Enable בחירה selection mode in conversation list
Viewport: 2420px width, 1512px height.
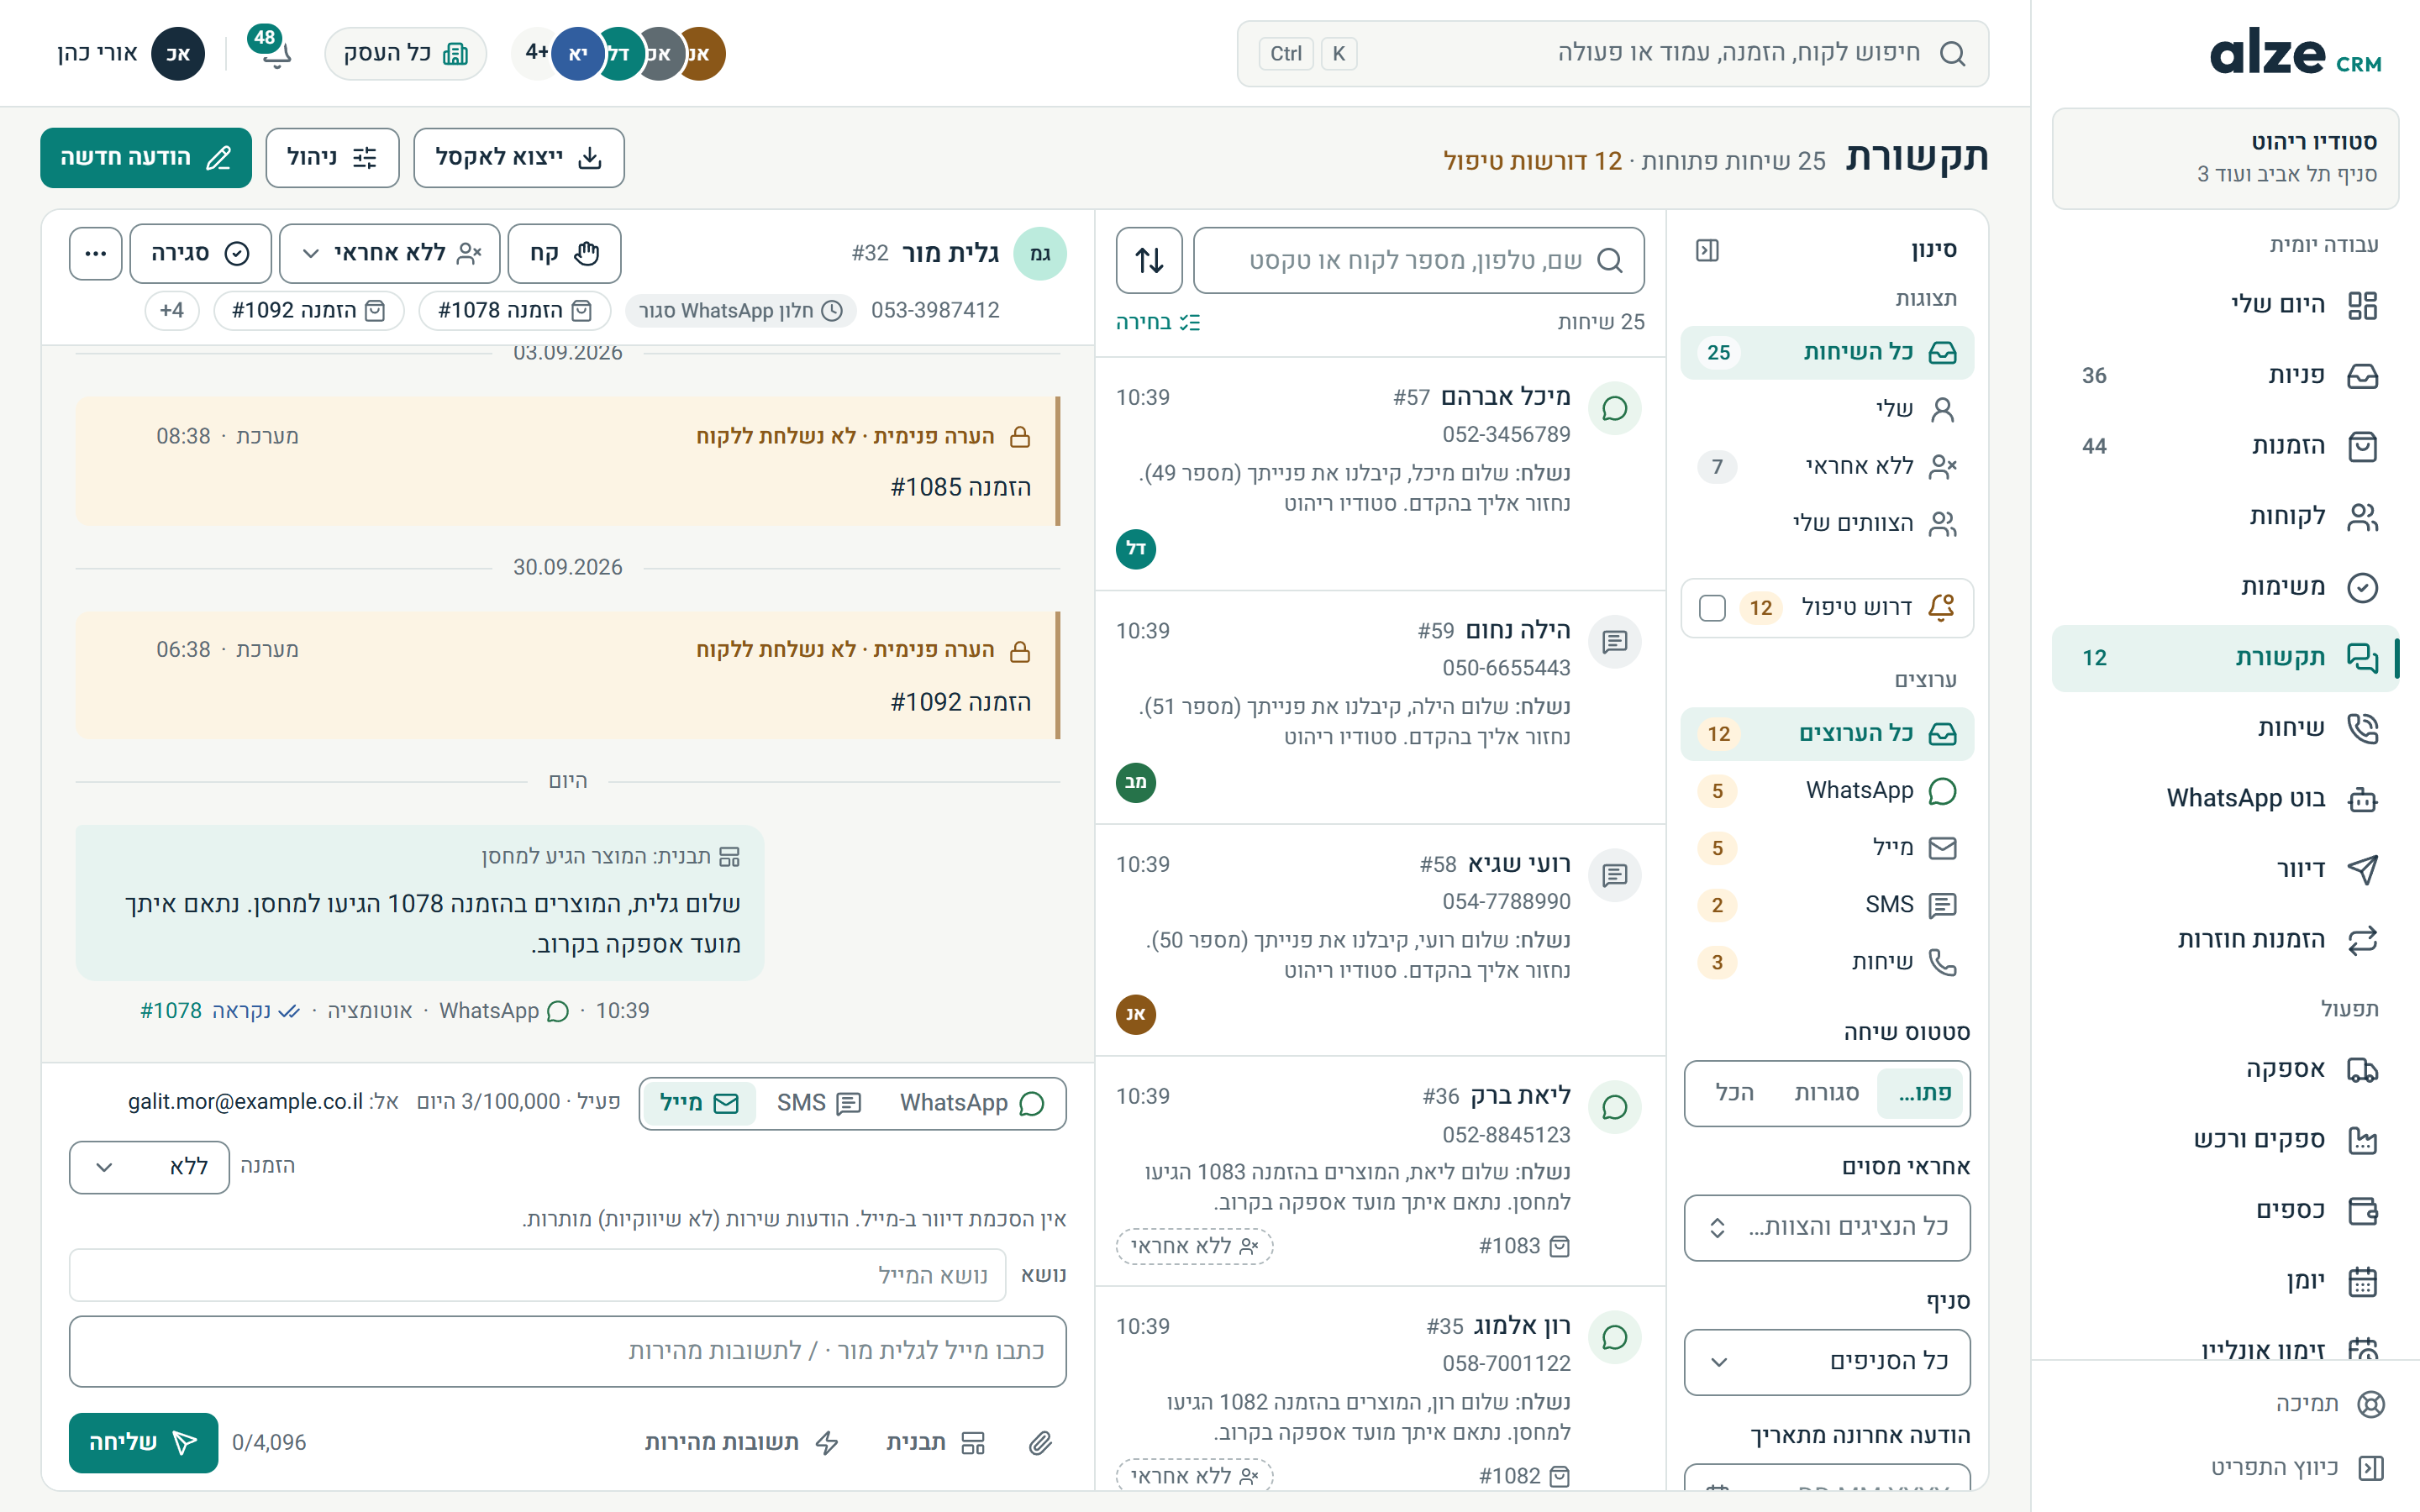1157,322
